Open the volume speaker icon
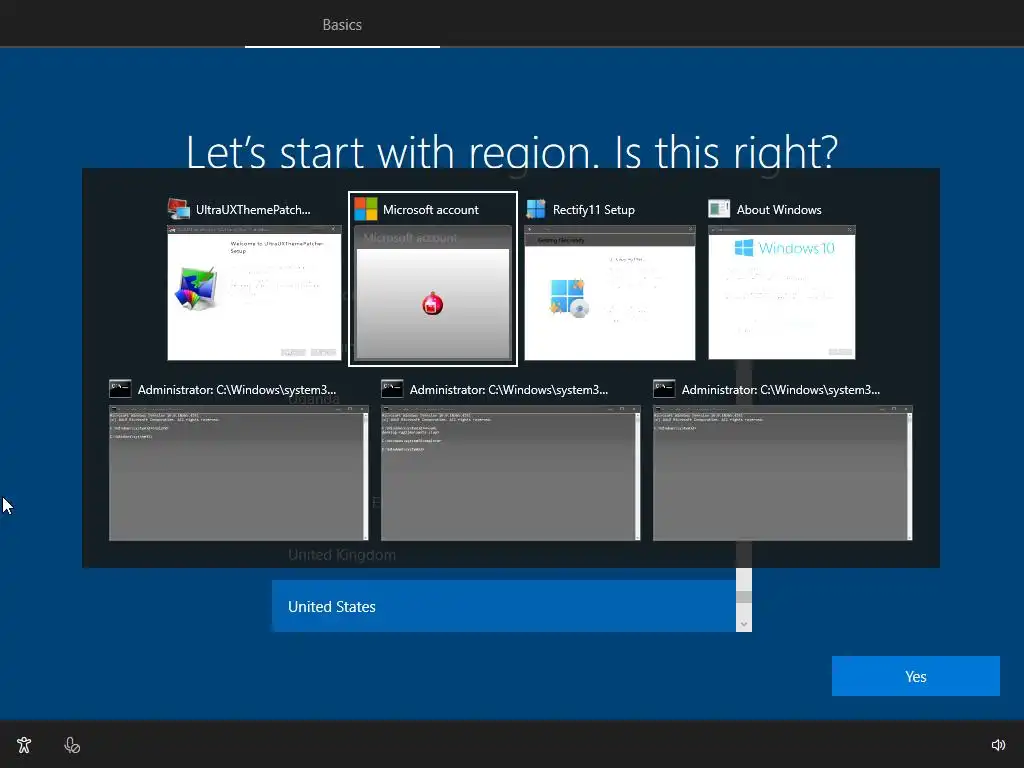The height and width of the screenshot is (768, 1024). pyautogui.click(x=999, y=745)
